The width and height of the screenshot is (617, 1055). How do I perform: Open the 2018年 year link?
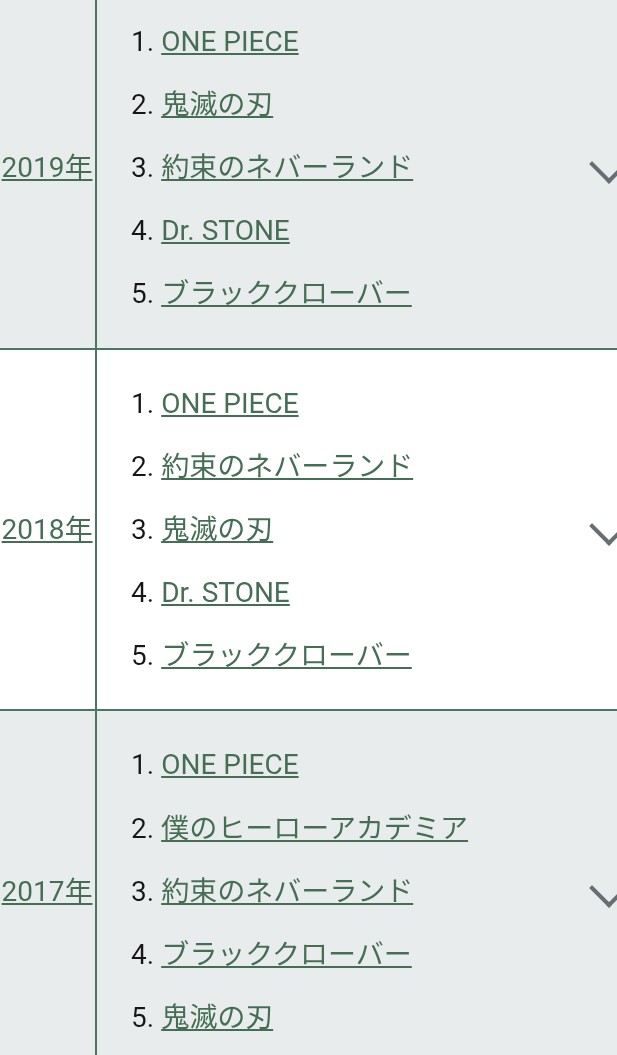46,530
